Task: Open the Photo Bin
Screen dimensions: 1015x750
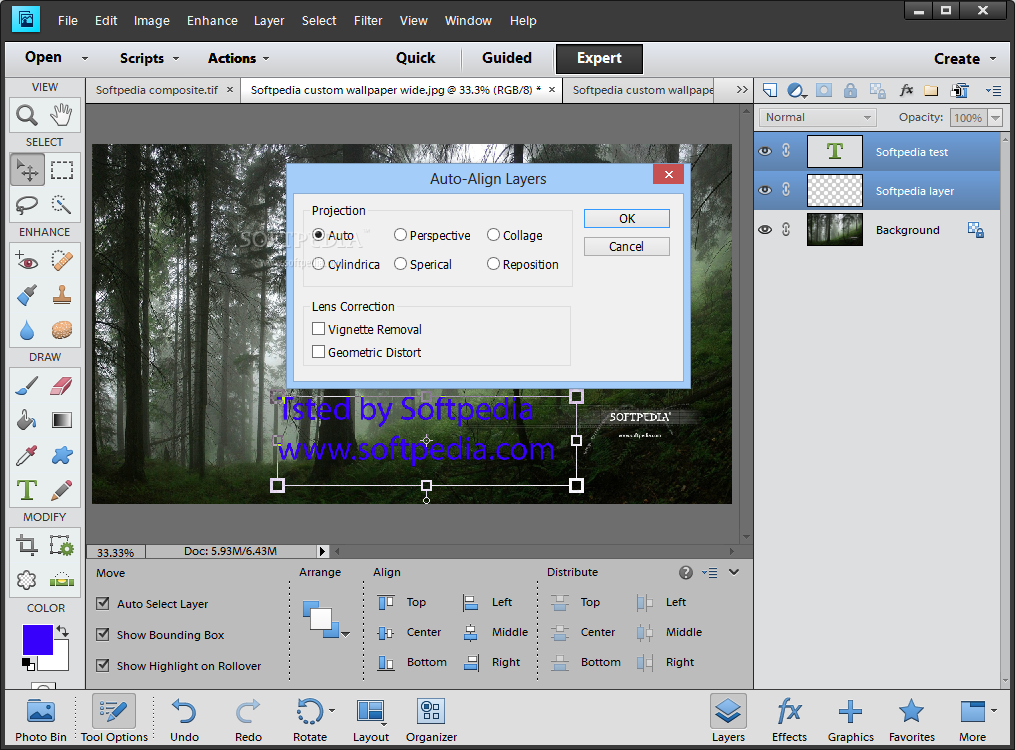Action: point(41,720)
